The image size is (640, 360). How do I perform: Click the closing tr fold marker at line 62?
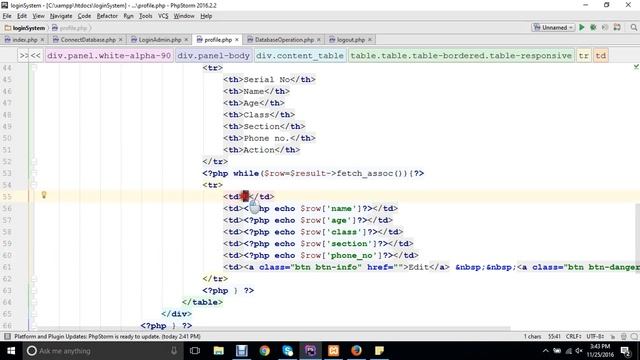pos(34,279)
